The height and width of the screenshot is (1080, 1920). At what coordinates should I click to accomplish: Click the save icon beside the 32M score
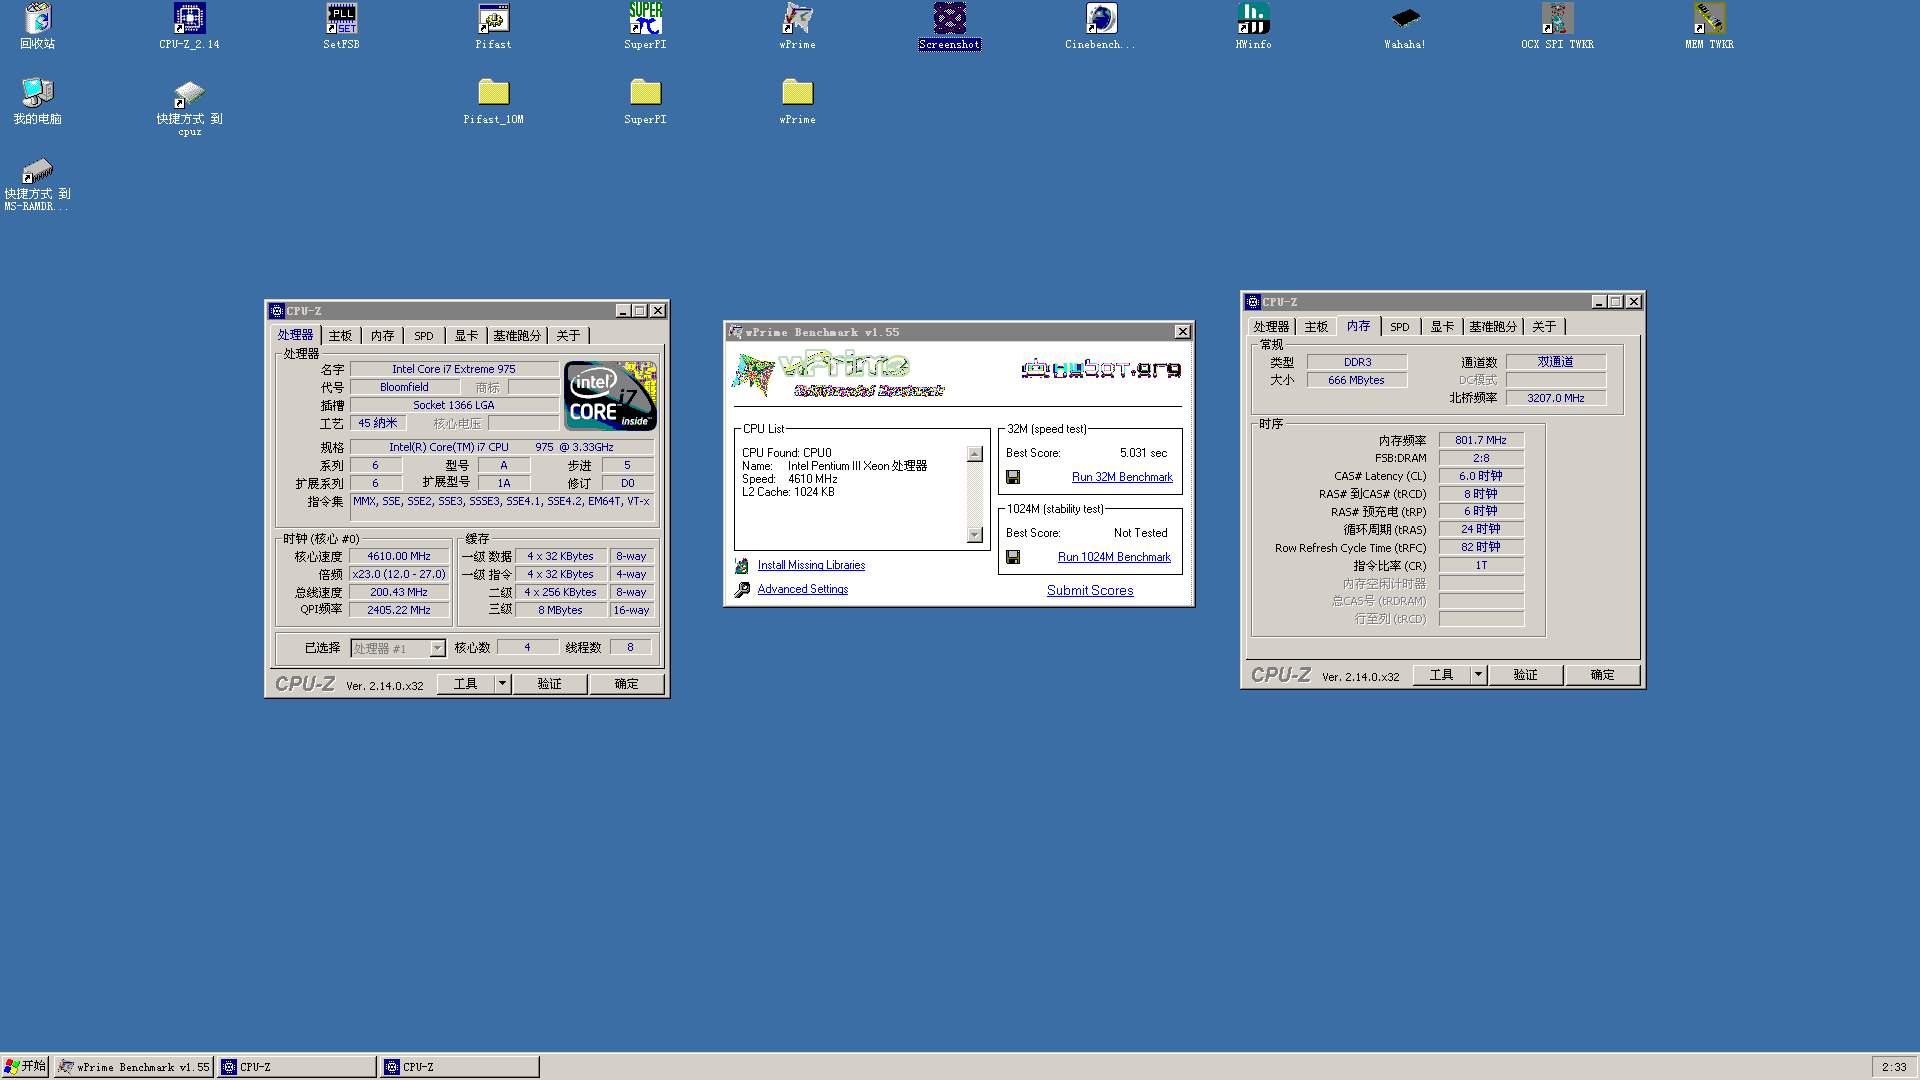point(1013,478)
